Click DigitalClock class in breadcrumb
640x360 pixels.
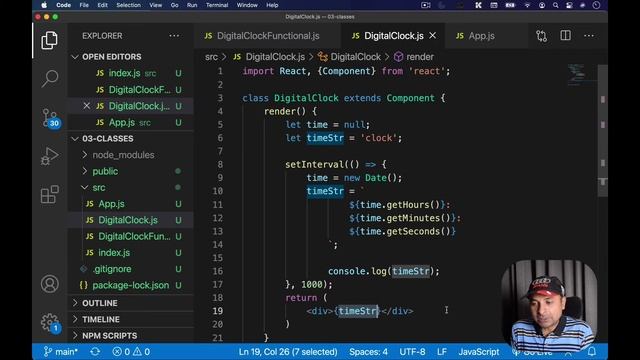point(355,57)
